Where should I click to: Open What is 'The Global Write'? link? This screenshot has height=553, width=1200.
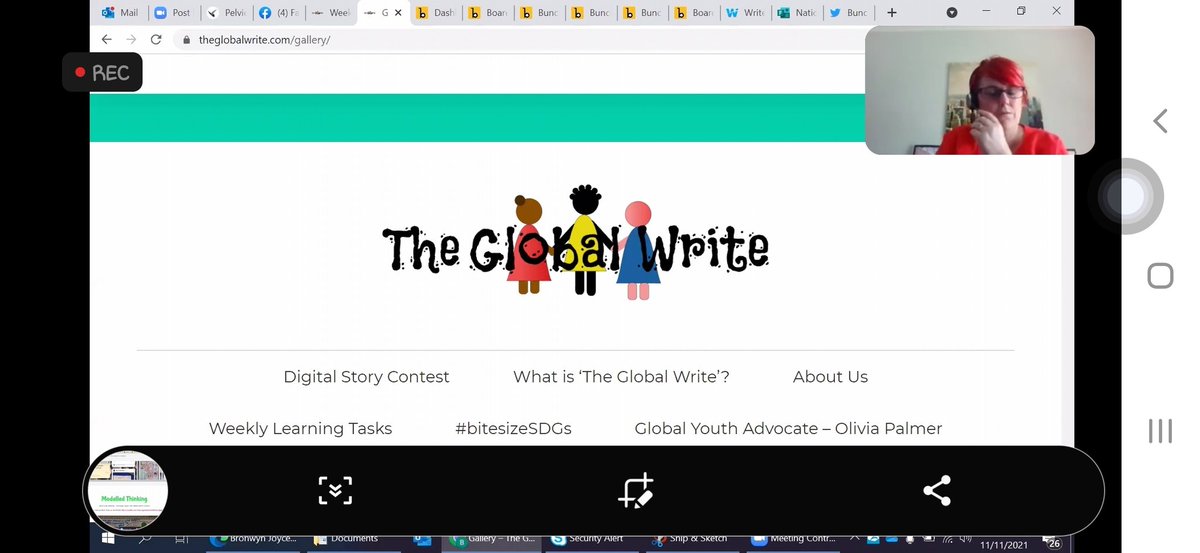point(621,377)
